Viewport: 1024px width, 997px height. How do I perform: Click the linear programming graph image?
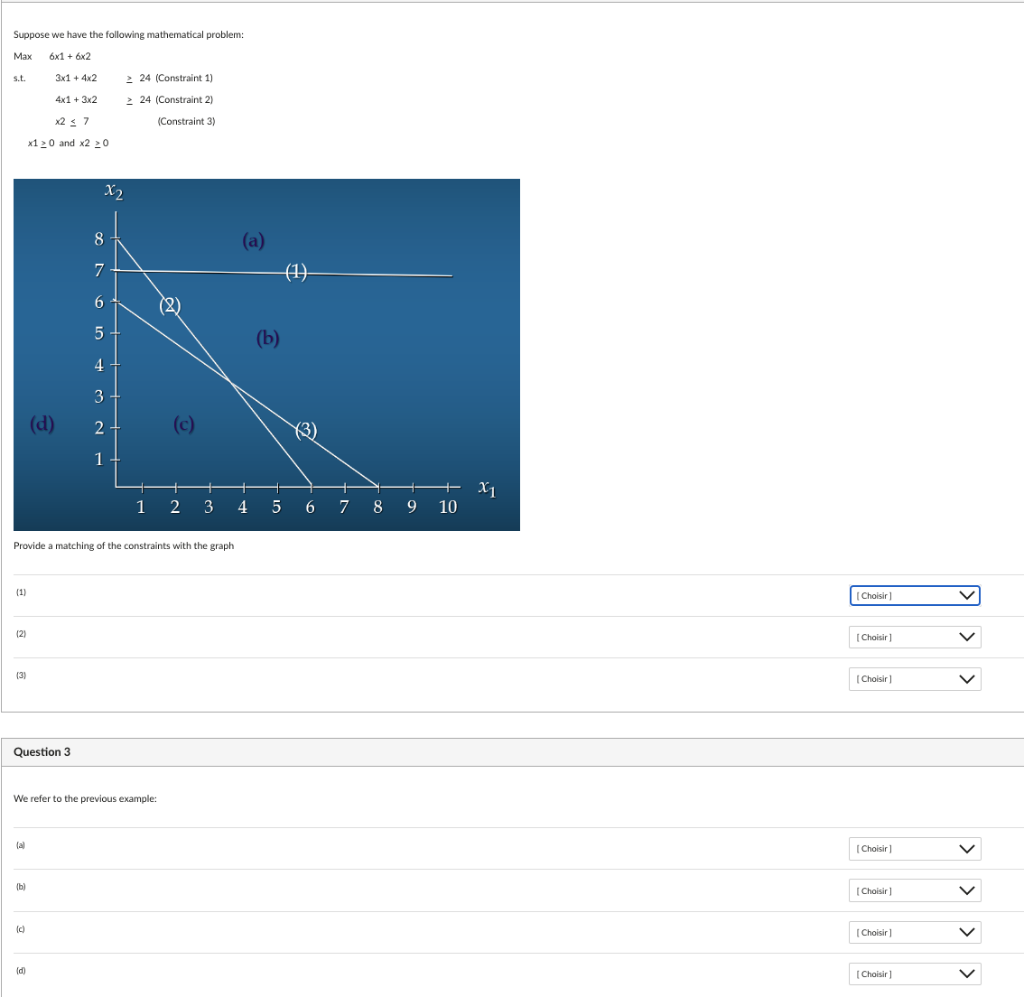[266, 355]
